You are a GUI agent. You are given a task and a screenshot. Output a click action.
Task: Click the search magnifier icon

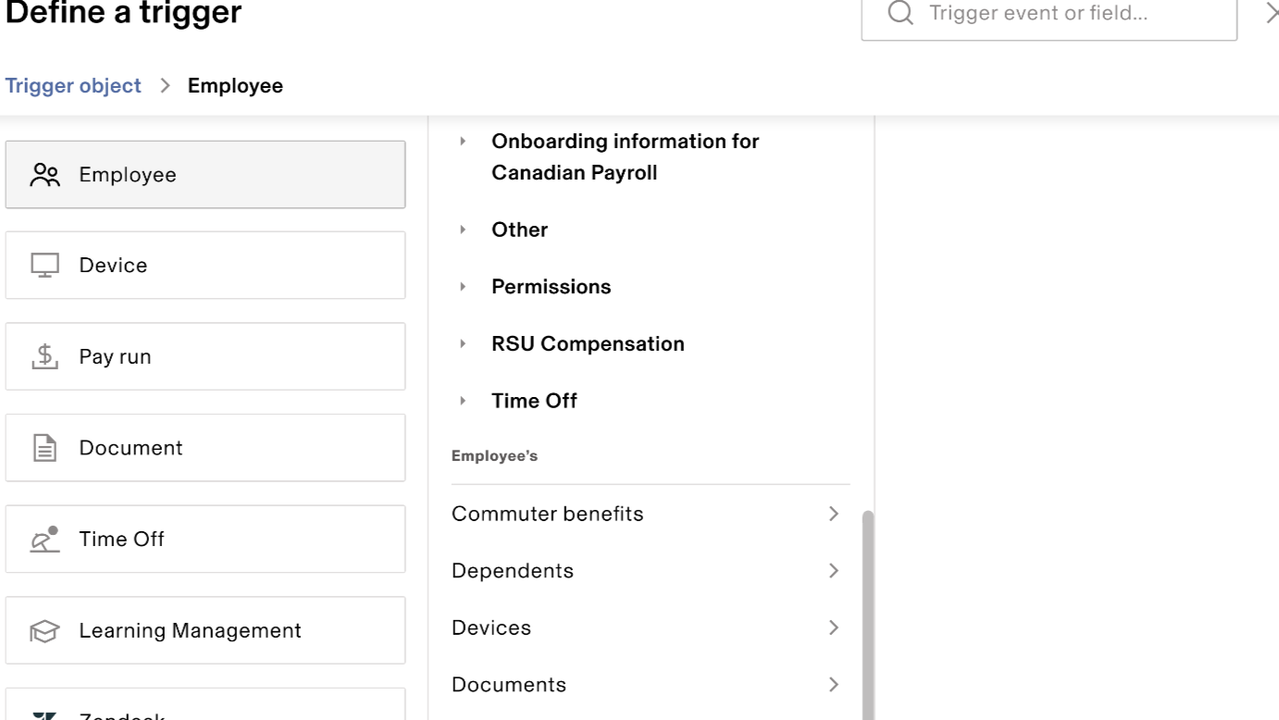899,13
